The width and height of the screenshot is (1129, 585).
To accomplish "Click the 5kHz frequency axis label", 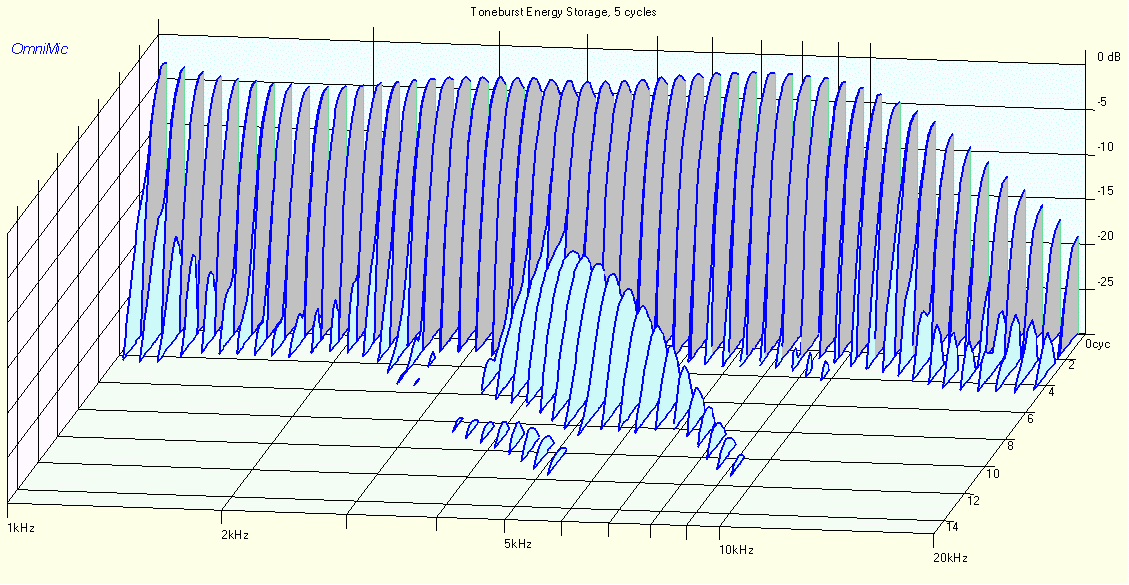I will pyautogui.click(x=518, y=544).
